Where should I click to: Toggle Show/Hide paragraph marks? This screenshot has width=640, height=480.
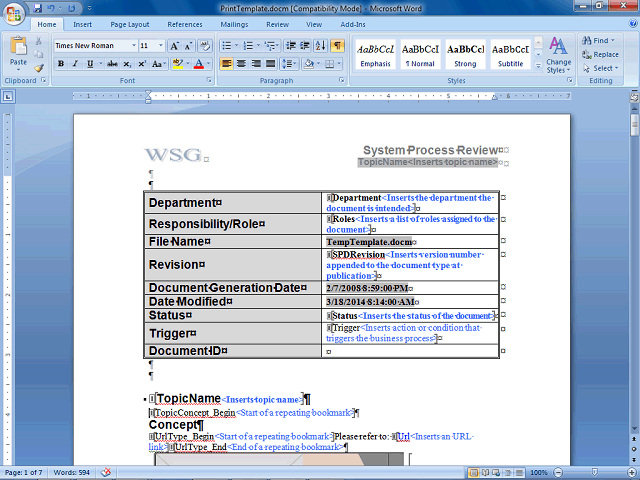pyautogui.click(x=337, y=45)
